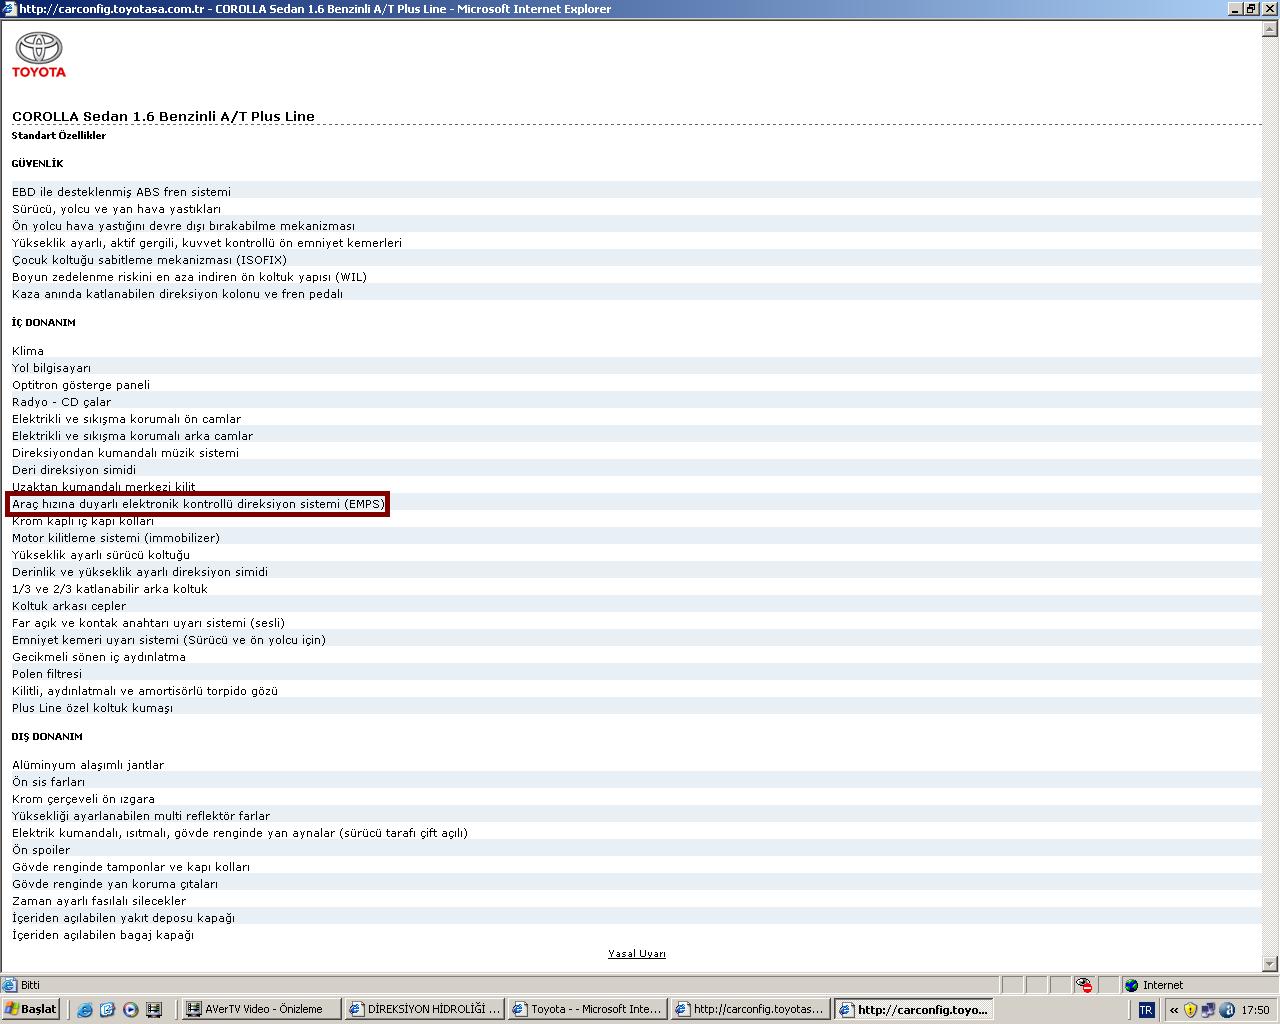Open the Yasal Uyarı link
The width and height of the screenshot is (1280, 1024).
(x=636, y=954)
